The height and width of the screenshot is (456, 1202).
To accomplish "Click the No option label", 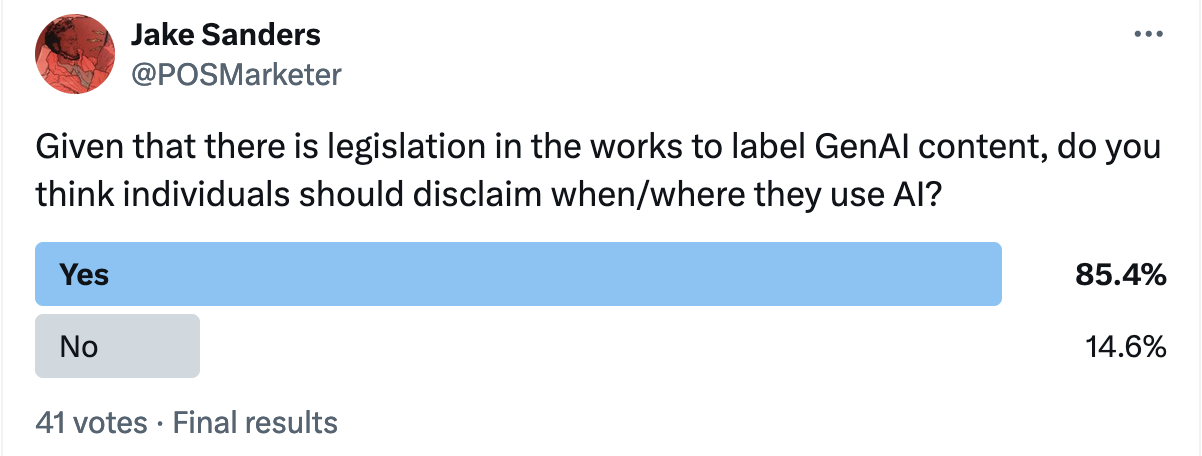I will coord(79,347).
